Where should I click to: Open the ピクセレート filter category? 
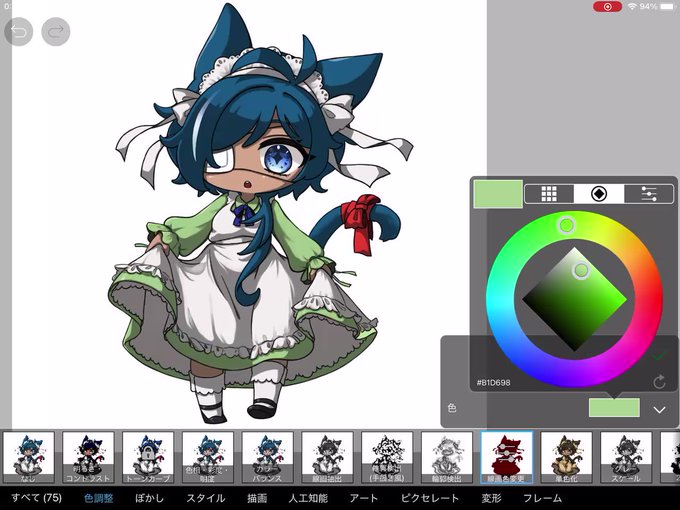tap(430, 498)
